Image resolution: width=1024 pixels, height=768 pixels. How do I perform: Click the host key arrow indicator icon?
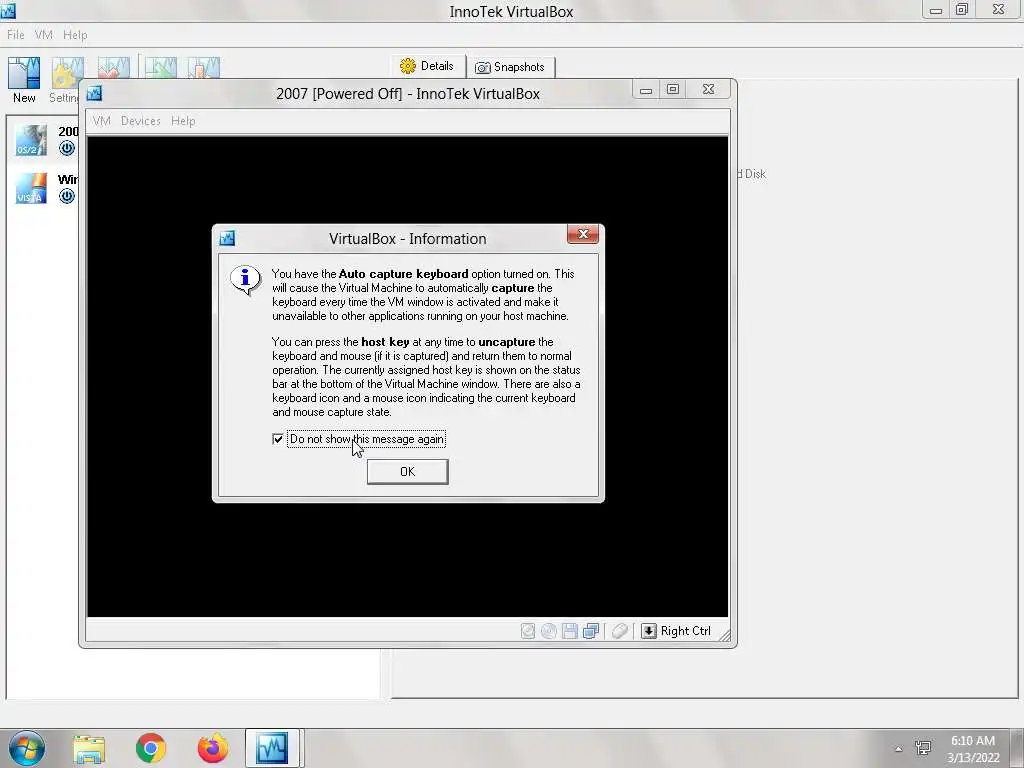pyautogui.click(x=648, y=631)
